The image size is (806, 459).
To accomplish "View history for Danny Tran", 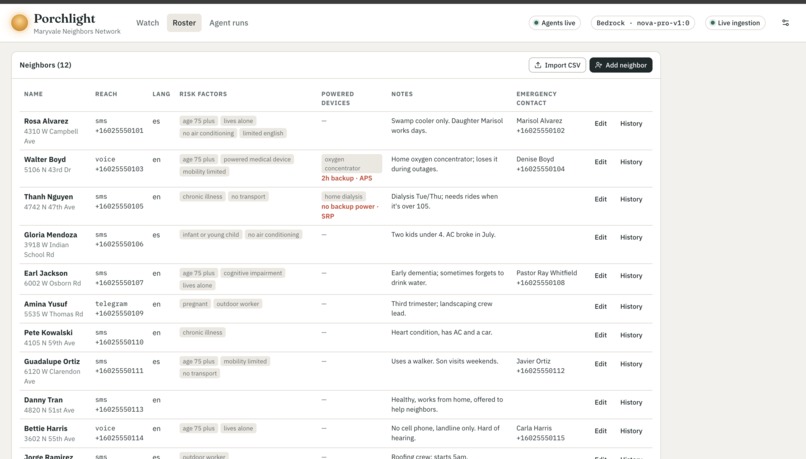I will [631, 402].
